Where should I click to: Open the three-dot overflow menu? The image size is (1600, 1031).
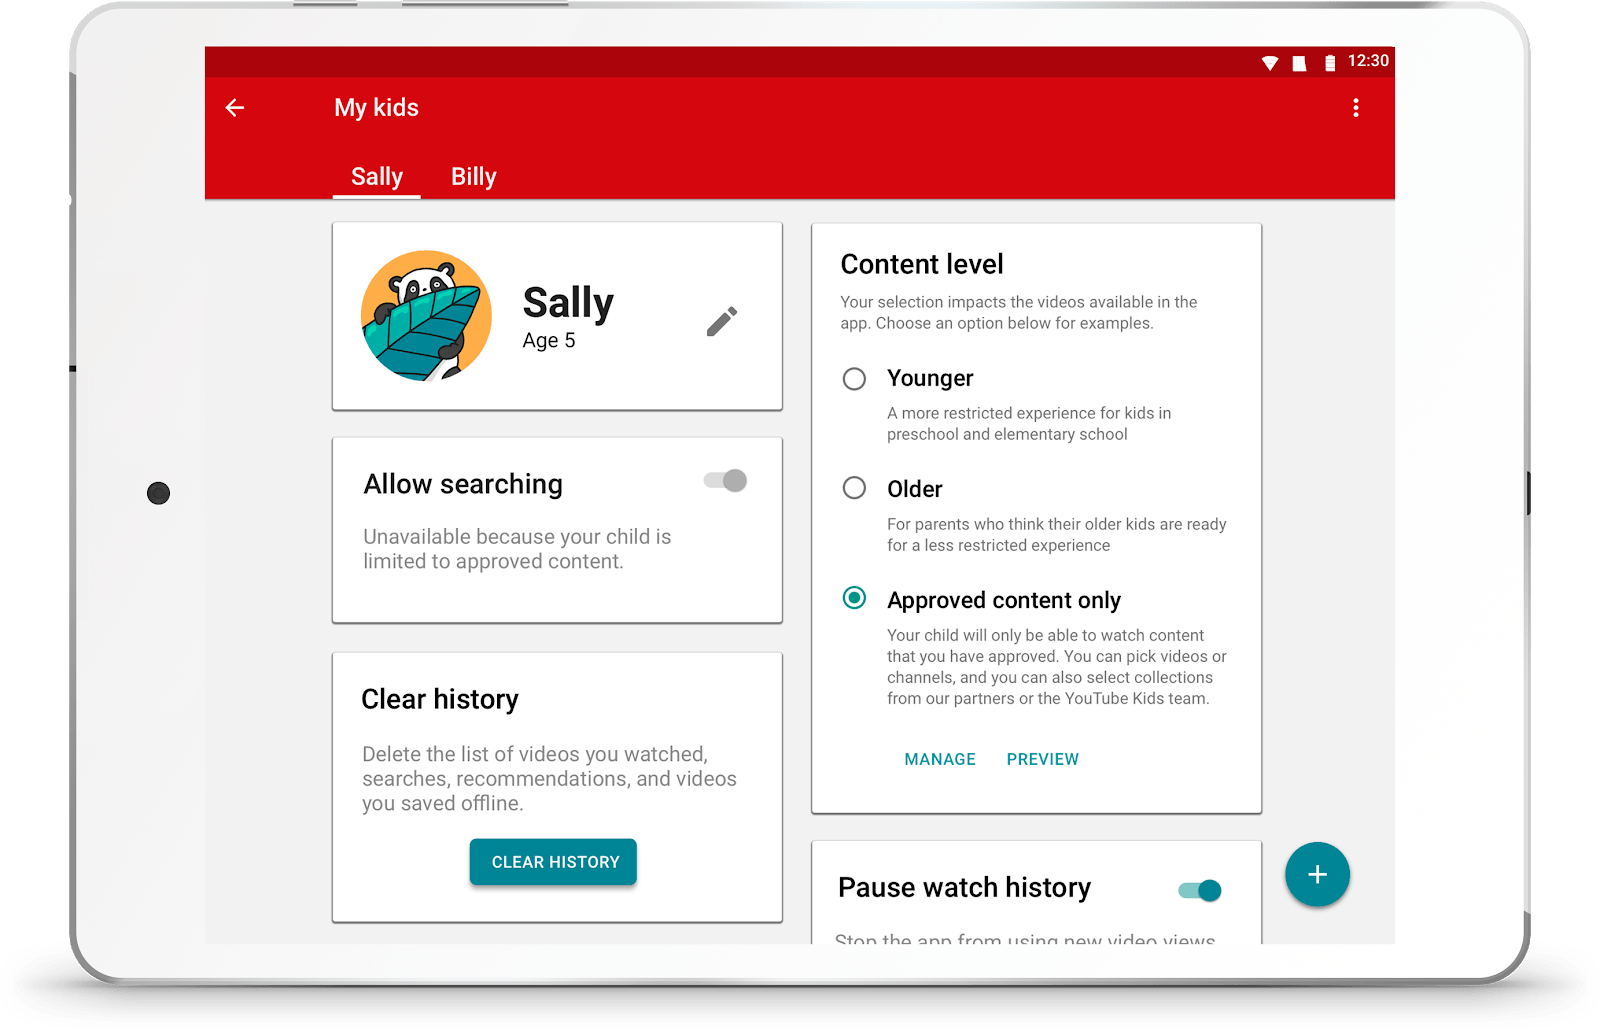pyautogui.click(x=1356, y=108)
